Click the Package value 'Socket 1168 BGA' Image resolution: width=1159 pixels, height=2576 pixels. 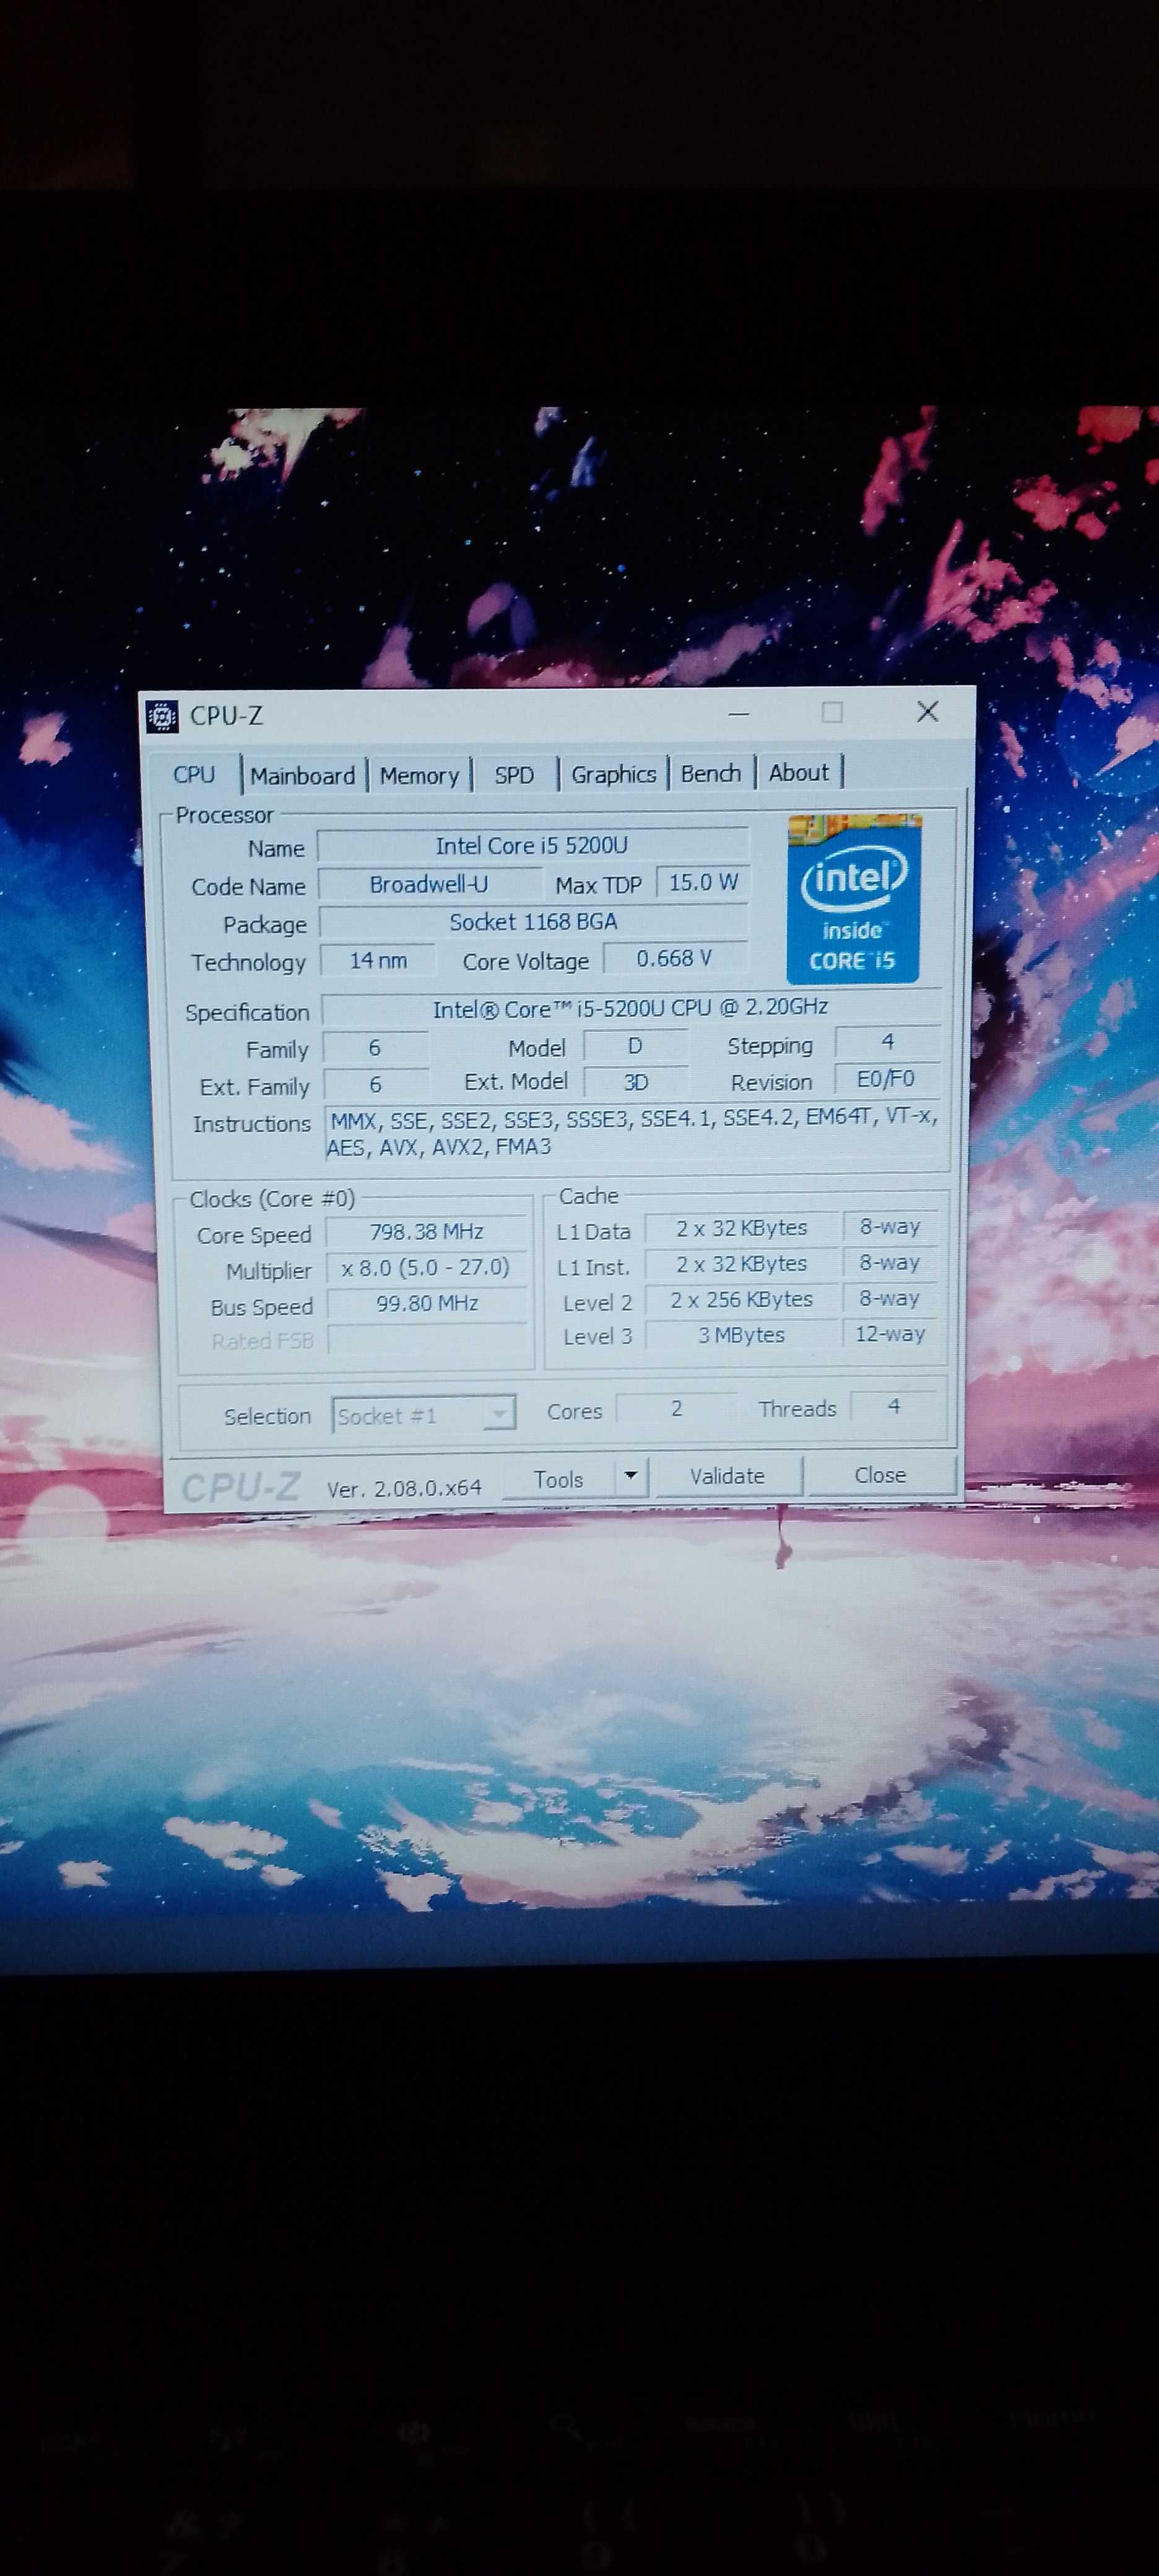pyautogui.click(x=533, y=922)
